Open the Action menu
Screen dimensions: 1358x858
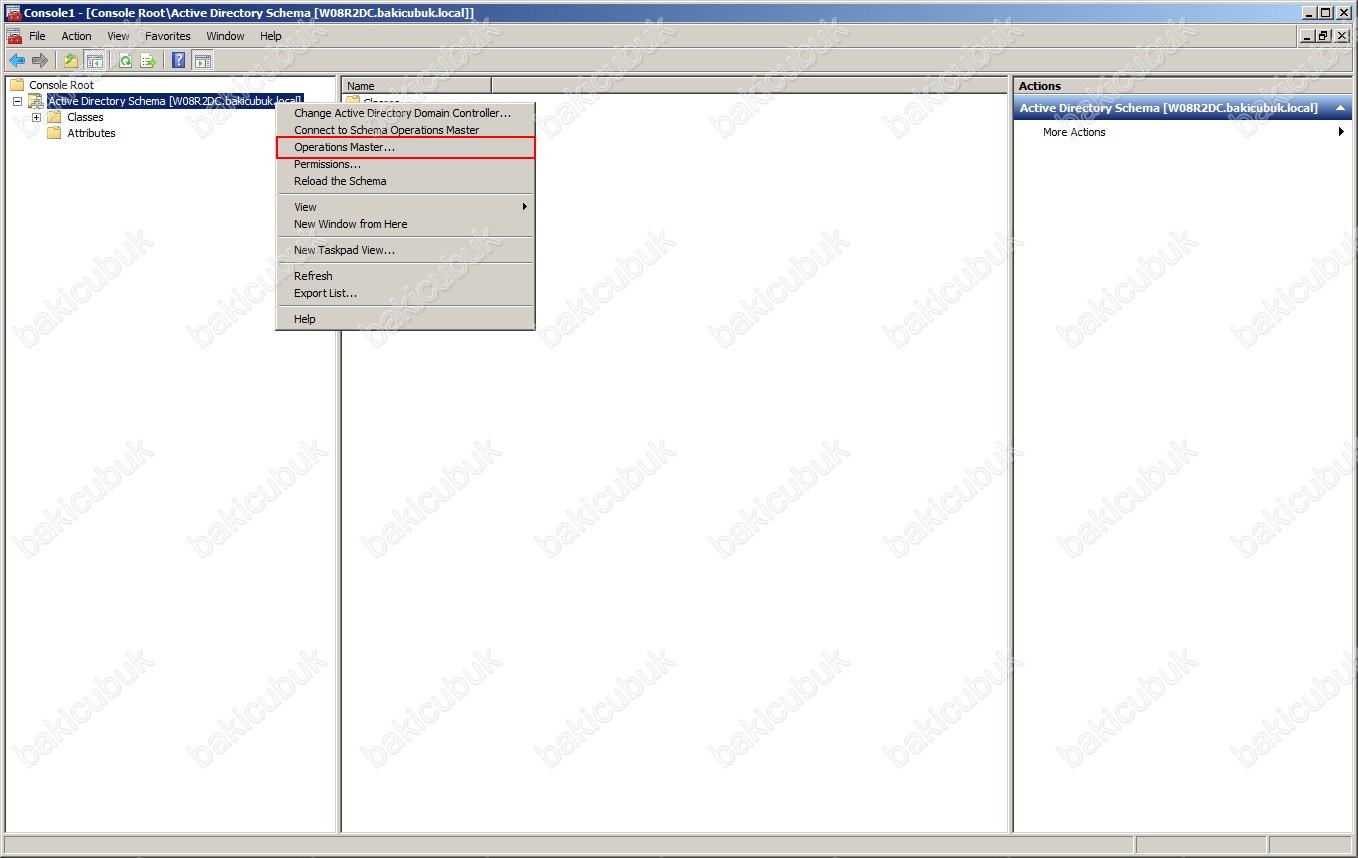click(x=76, y=36)
